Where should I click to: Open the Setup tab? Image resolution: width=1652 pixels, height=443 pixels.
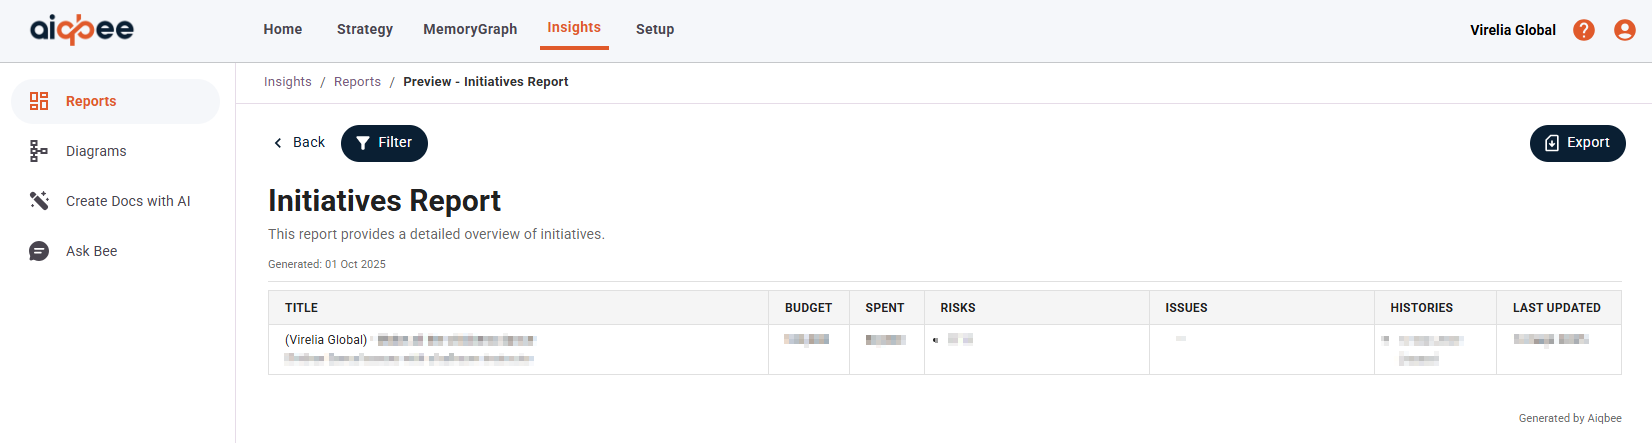pos(655,29)
